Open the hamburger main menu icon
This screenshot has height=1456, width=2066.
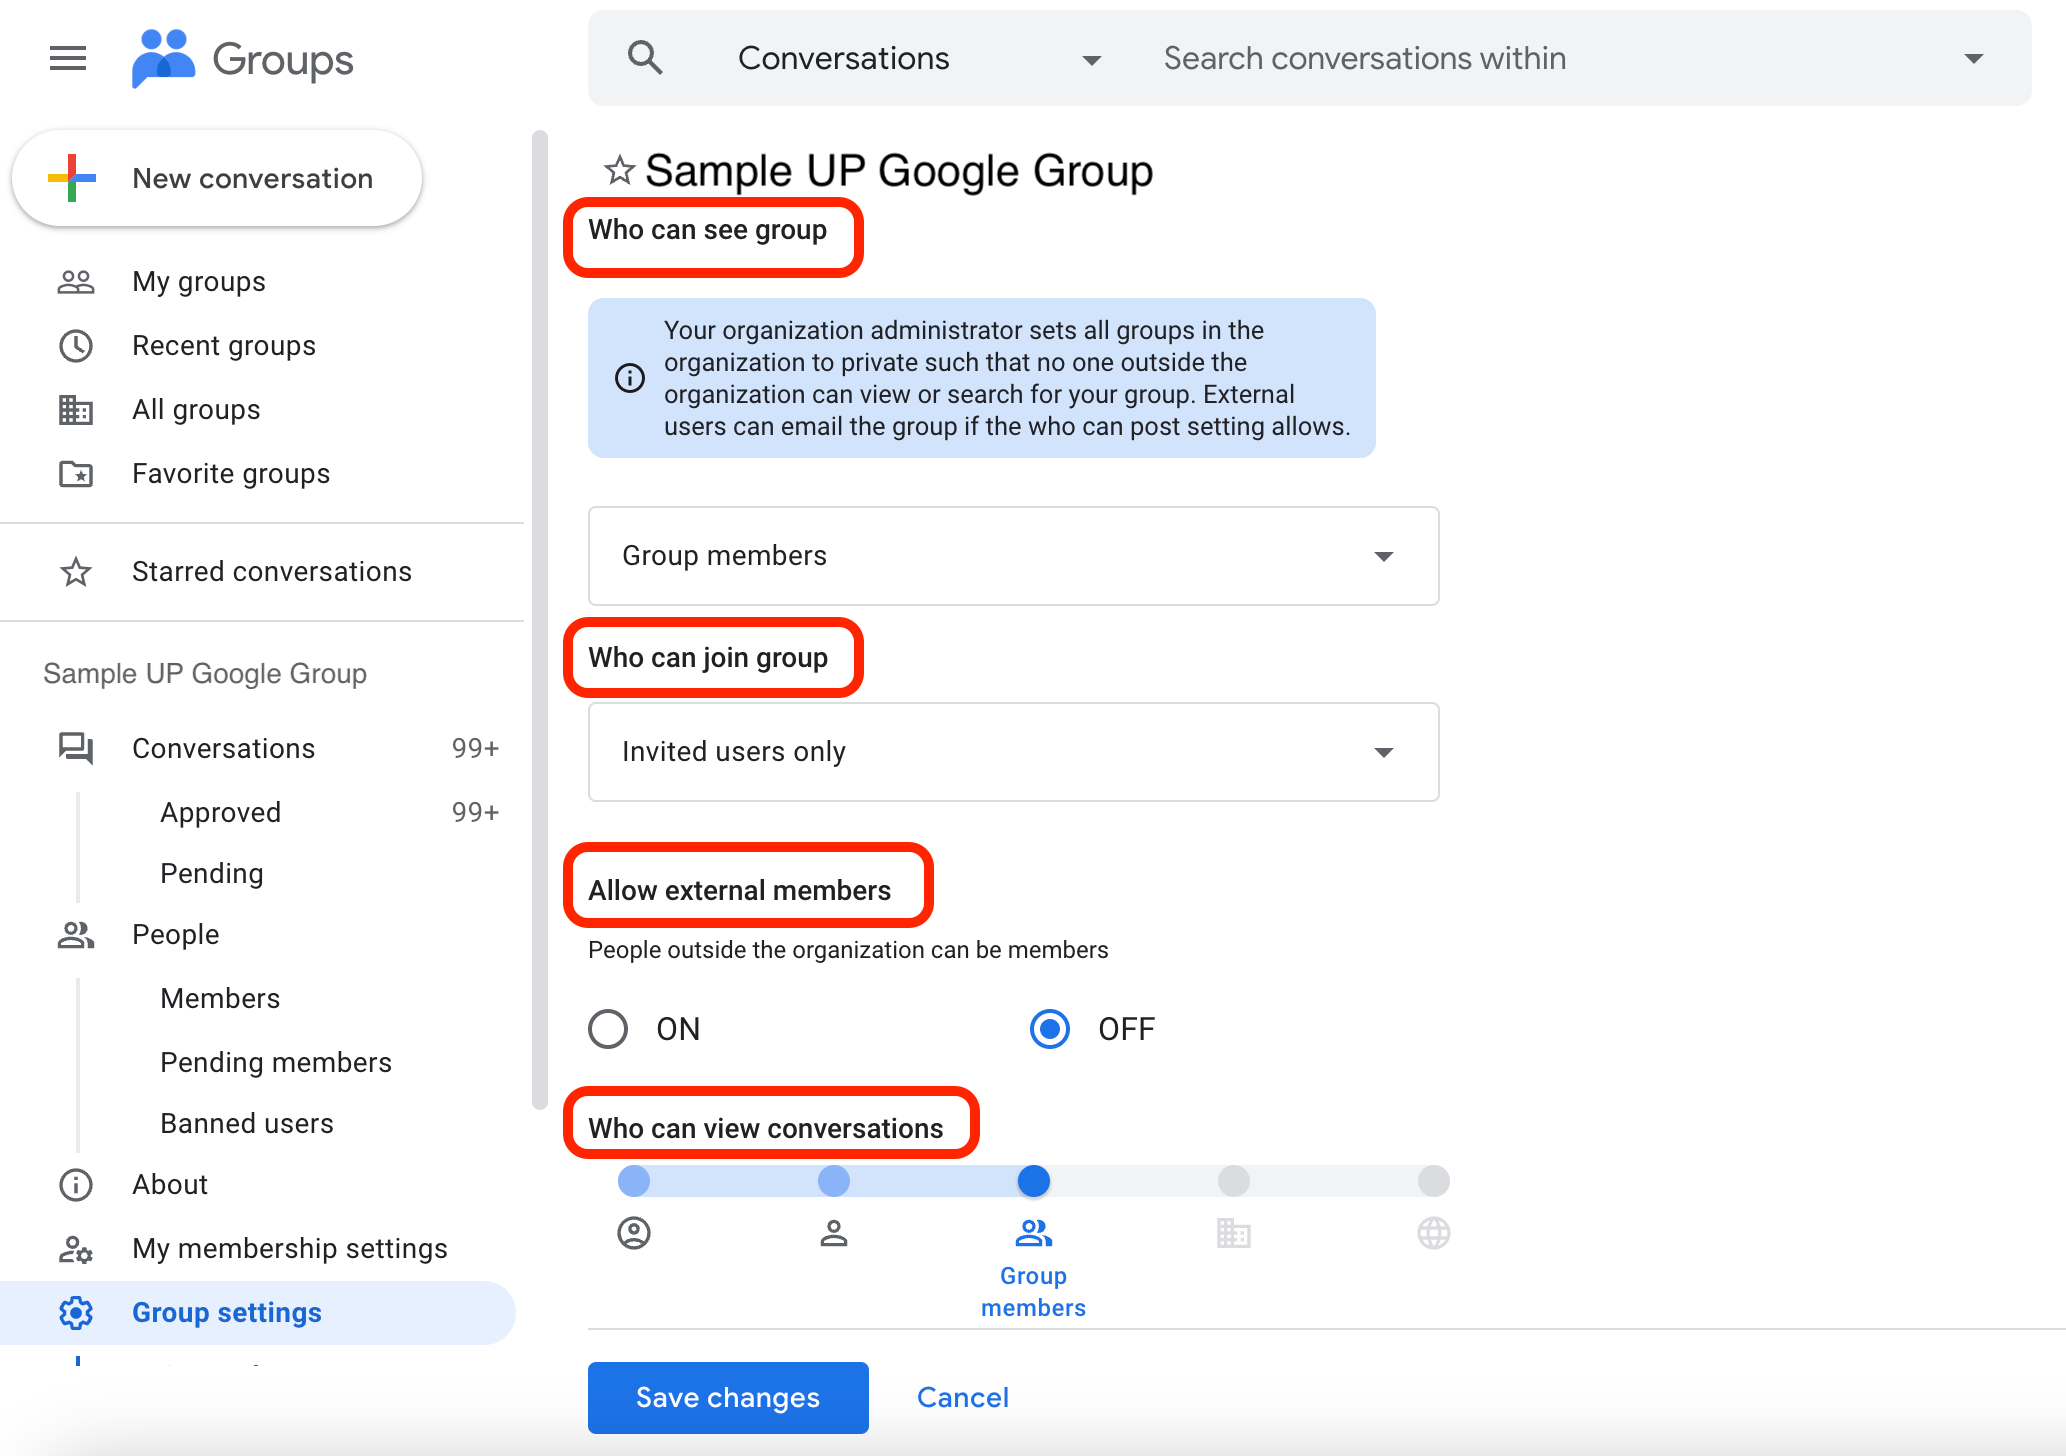click(x=68, y=59)
